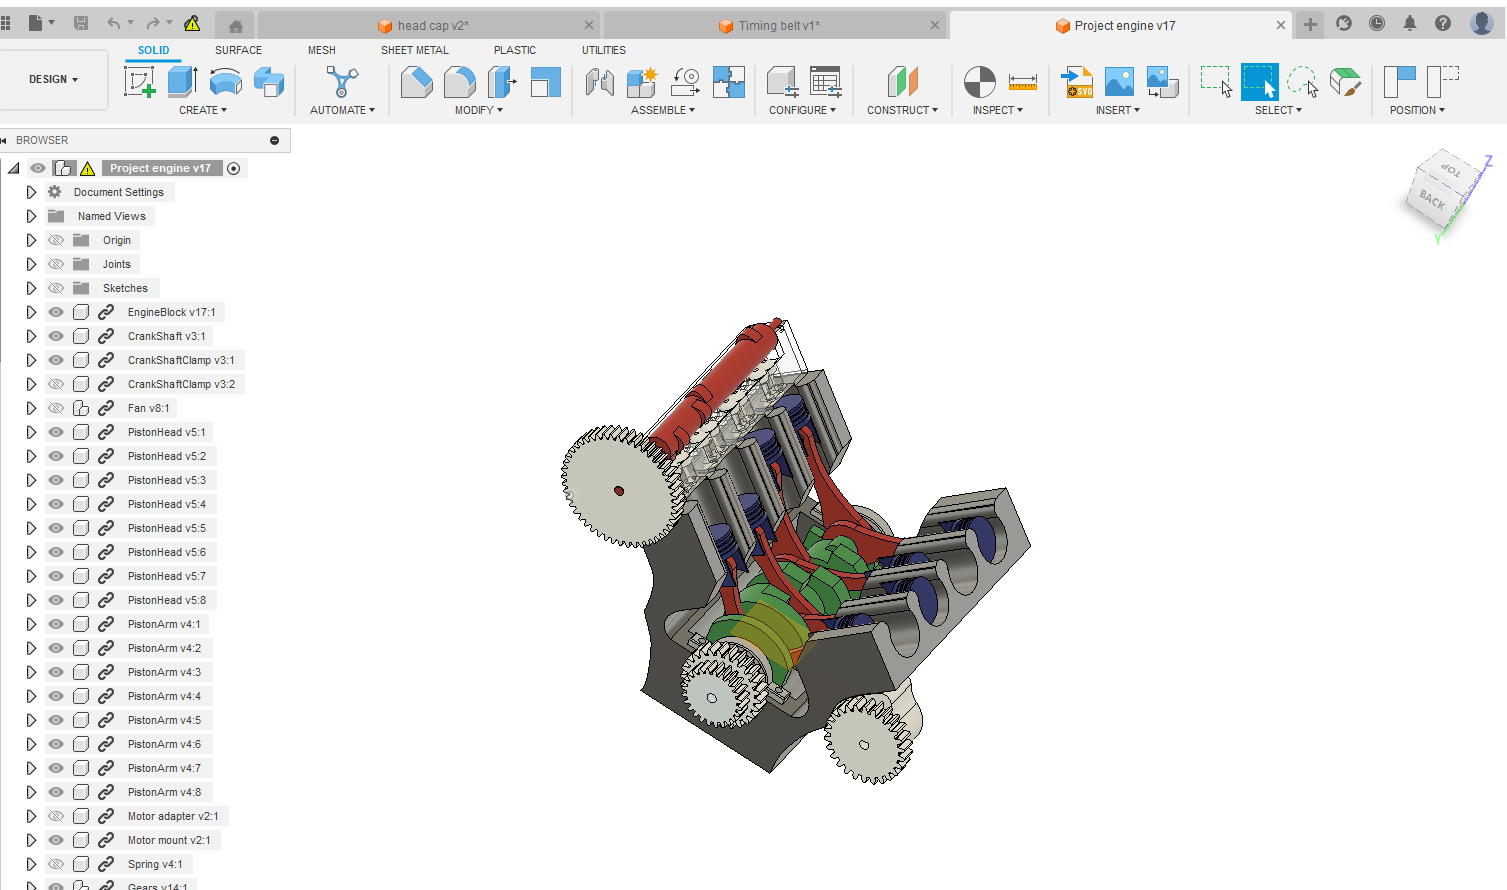Toggle visibility of Origin folder
1507x890 pixels.
click(56, 240)
